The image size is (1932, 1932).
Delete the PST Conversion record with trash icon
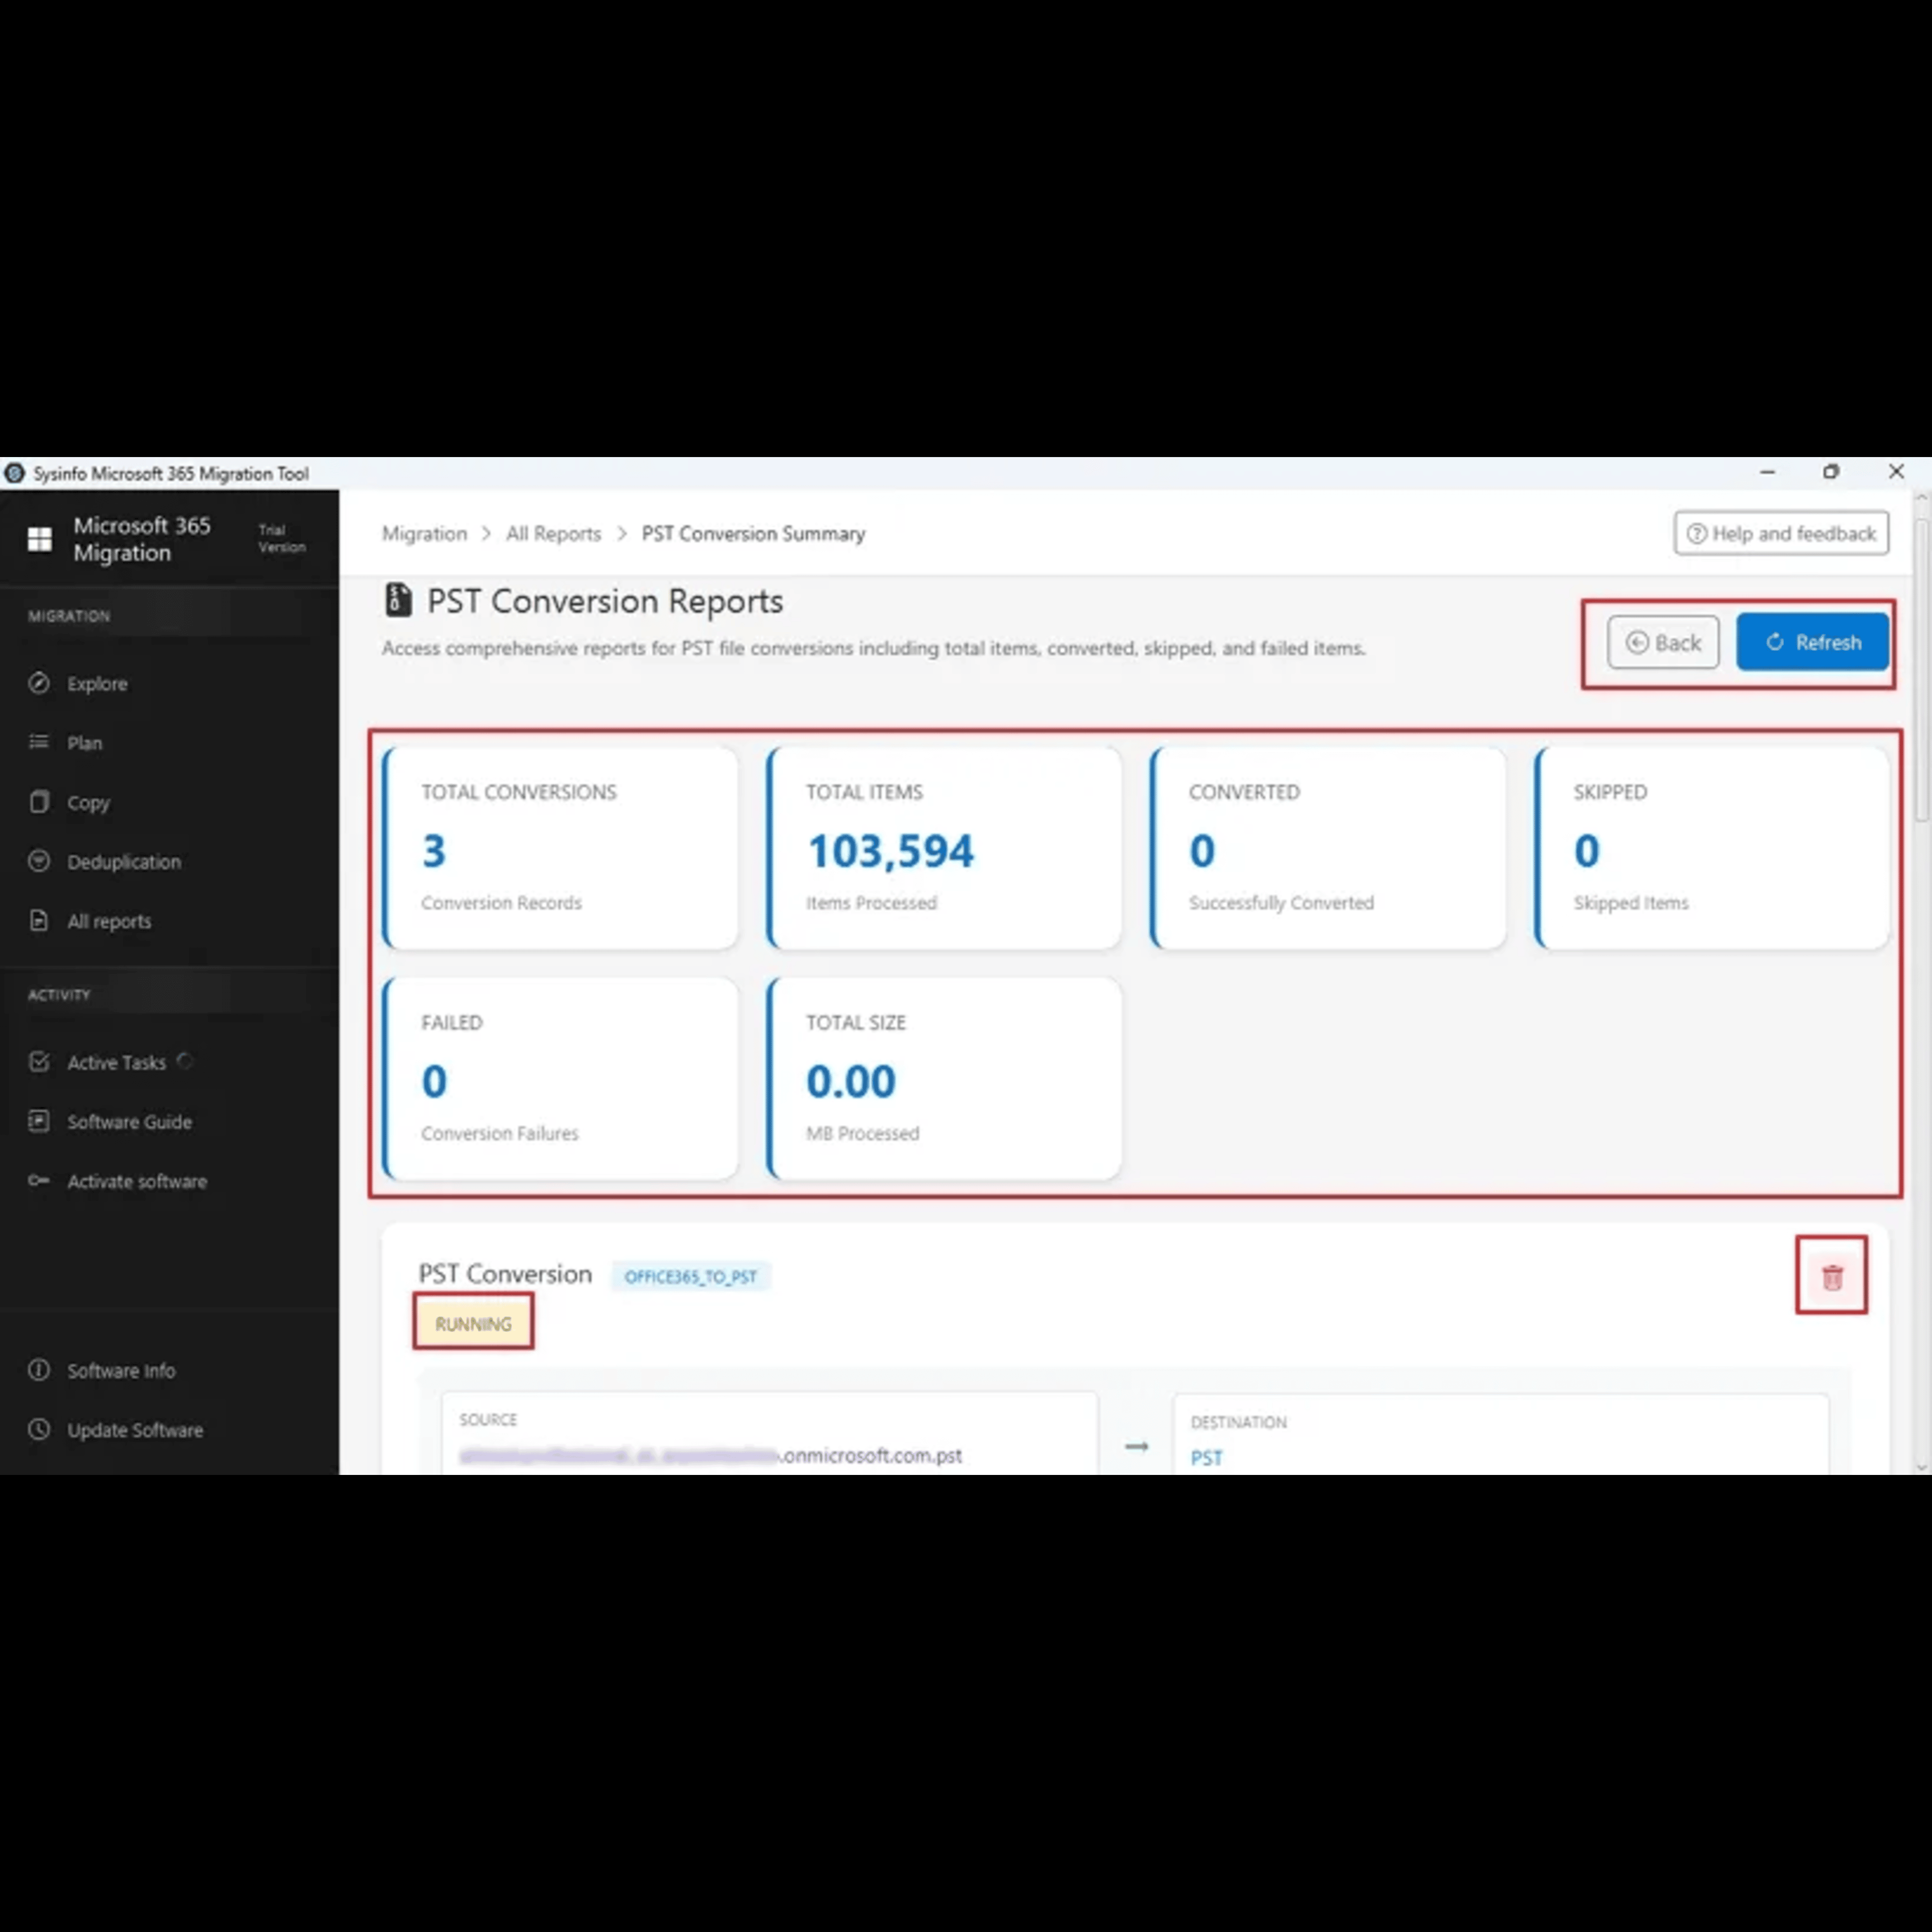pyautogui.click(x=1832, y=1277)
